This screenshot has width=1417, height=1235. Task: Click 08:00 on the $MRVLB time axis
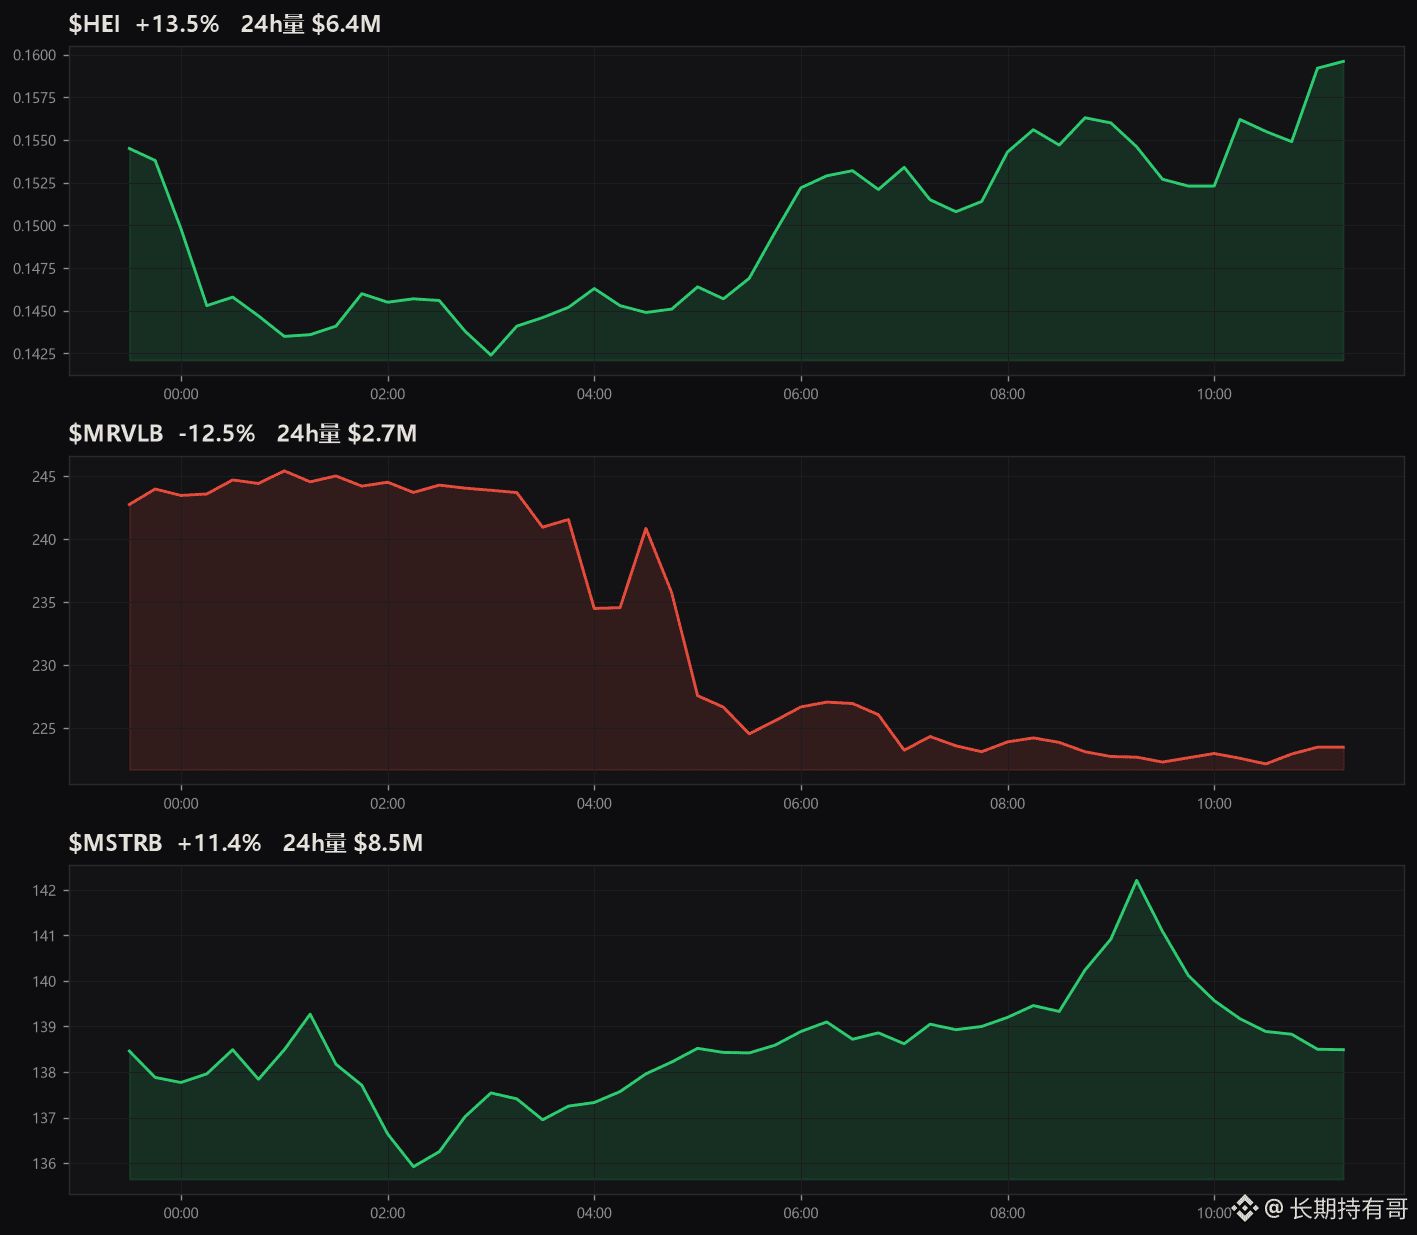tap(1008, 803)
